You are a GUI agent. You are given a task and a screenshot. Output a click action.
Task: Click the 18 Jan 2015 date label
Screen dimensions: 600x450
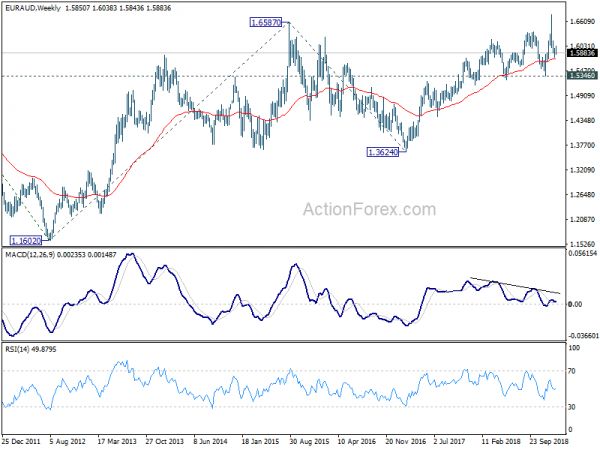click(260, 442)
